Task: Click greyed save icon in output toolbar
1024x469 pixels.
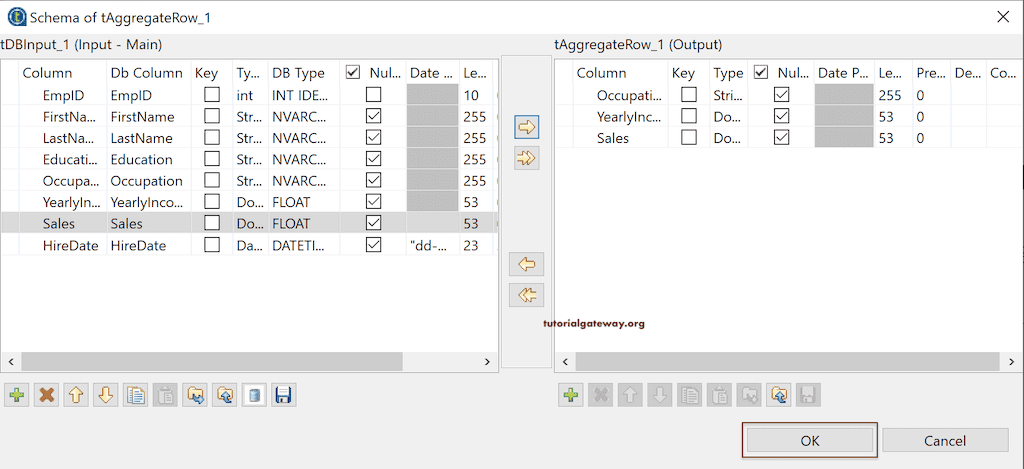Action: [808, 395]
